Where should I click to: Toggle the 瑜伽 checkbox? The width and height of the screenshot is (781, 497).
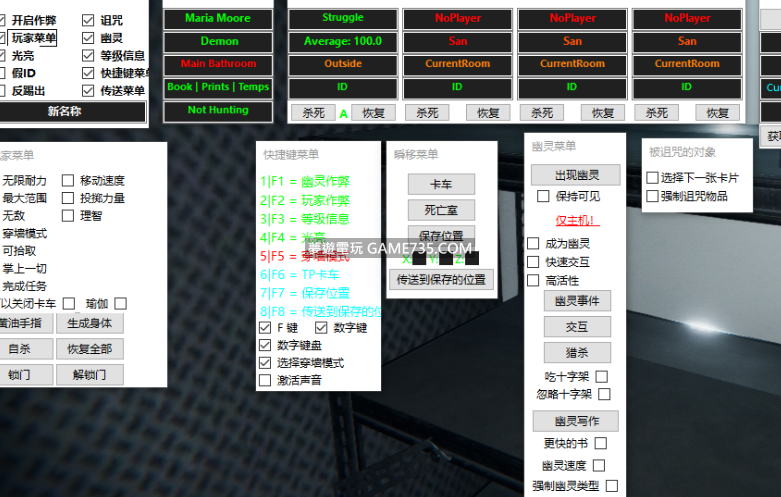121,303
